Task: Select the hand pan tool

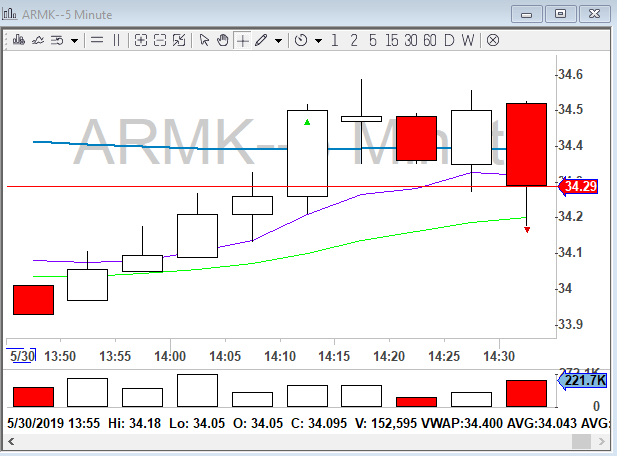Action: [223, 40]
